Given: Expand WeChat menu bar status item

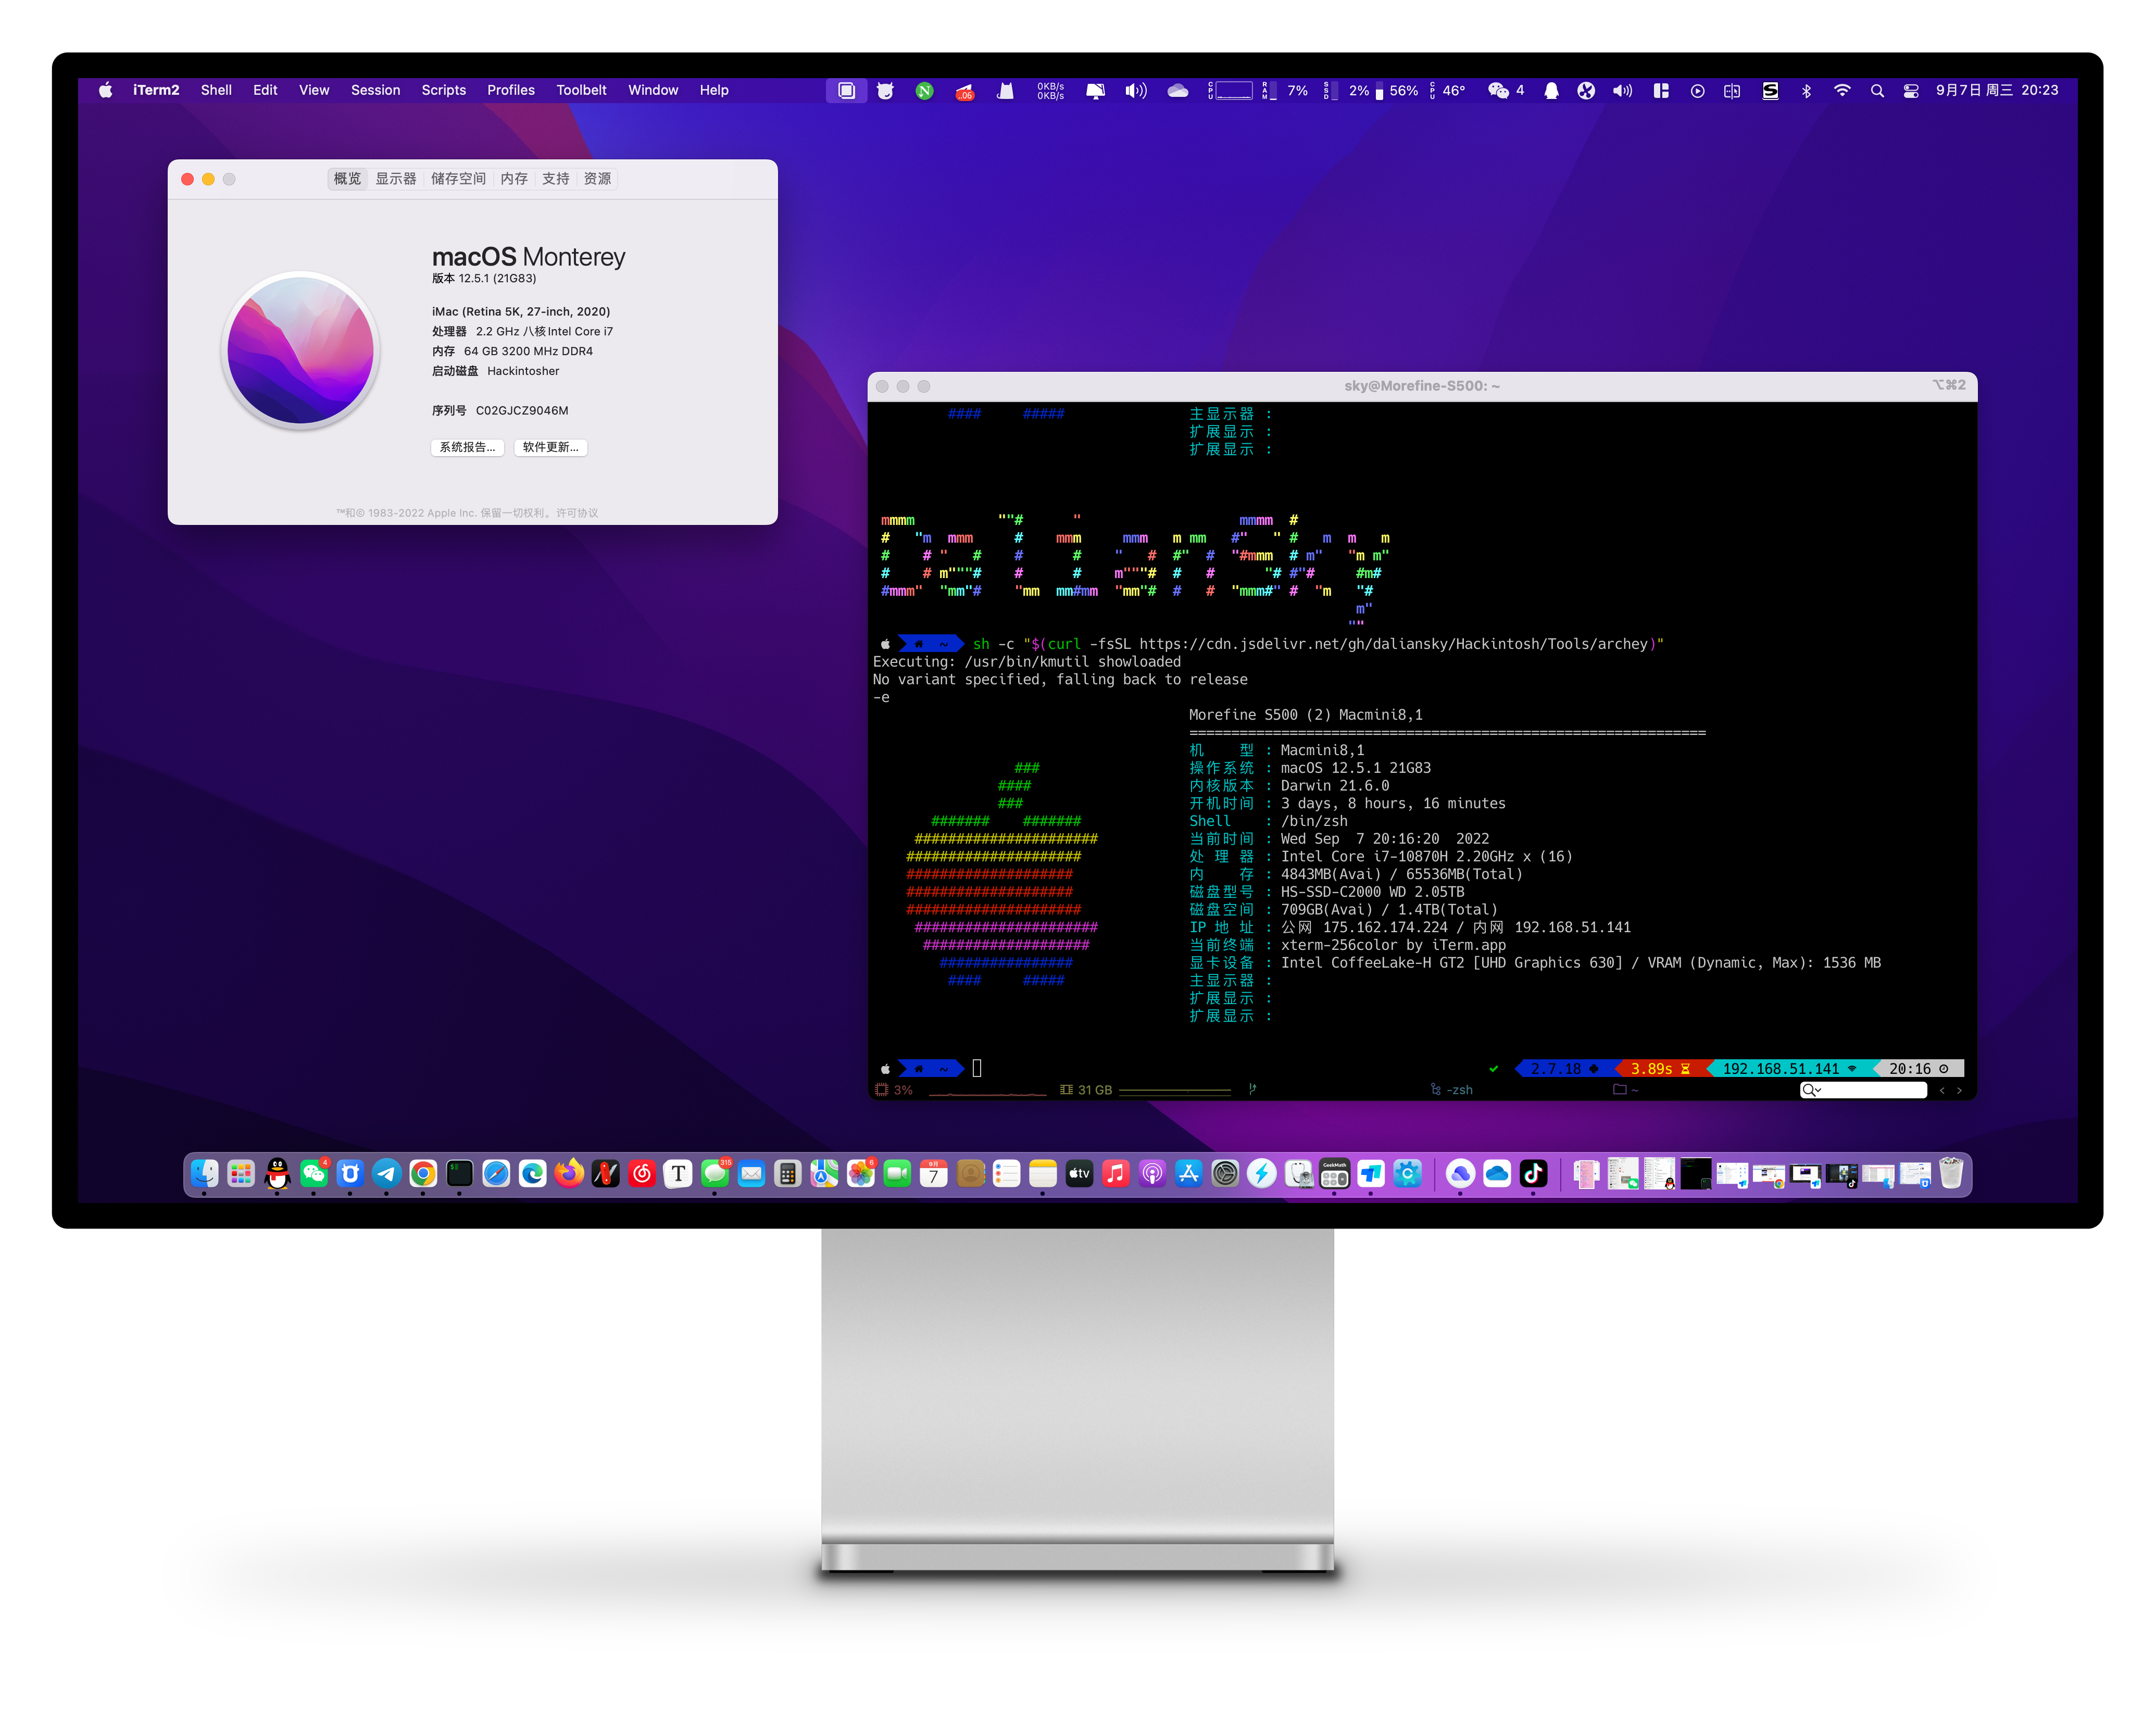Looking at the screenshot, I should [1505, 90].
